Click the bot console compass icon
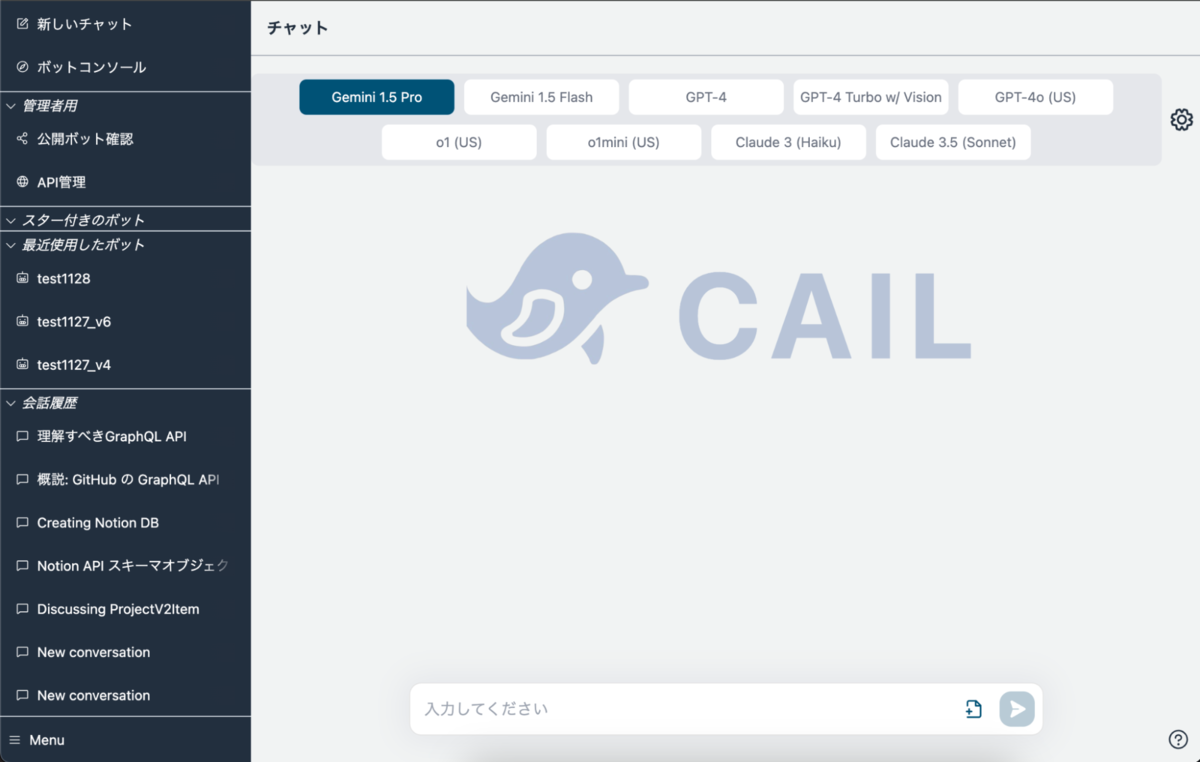The width and height of the screenshot is (1200, 762). coord(23,67)
